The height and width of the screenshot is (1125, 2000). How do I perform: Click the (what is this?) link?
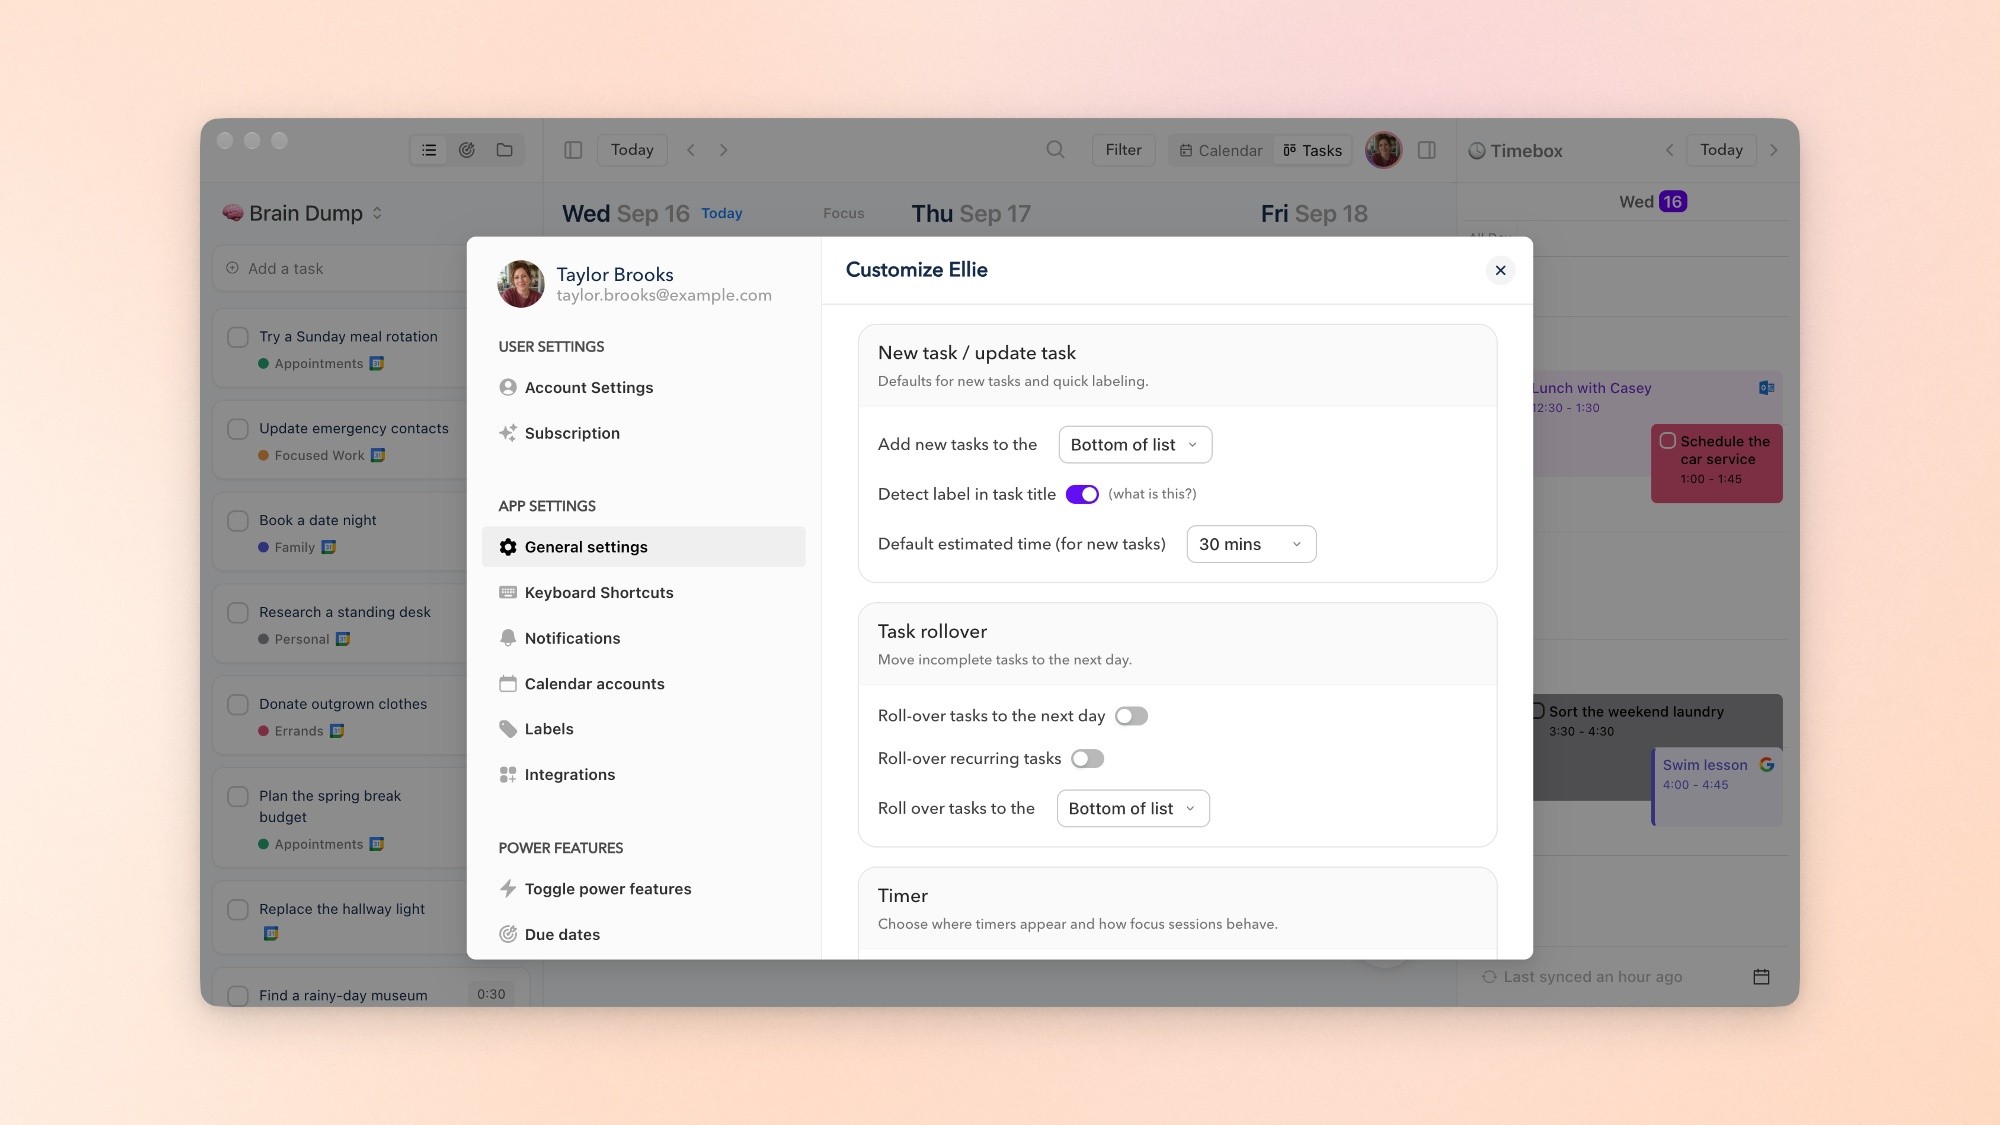point(1152,494)
